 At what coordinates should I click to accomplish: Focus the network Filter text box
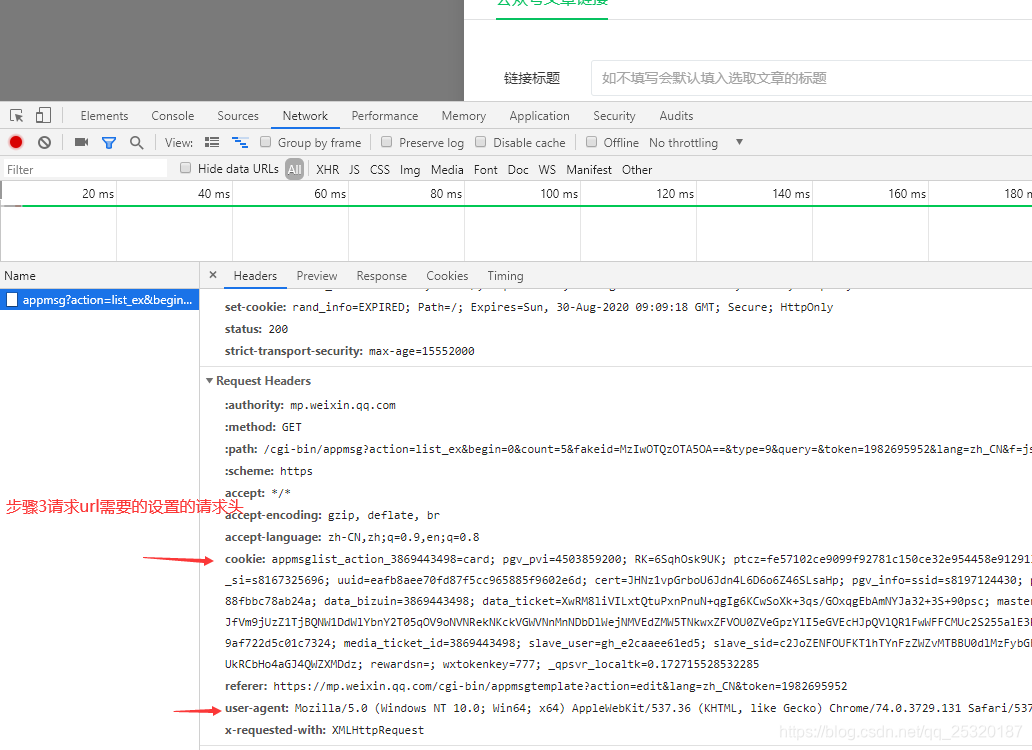pos(86,169)
